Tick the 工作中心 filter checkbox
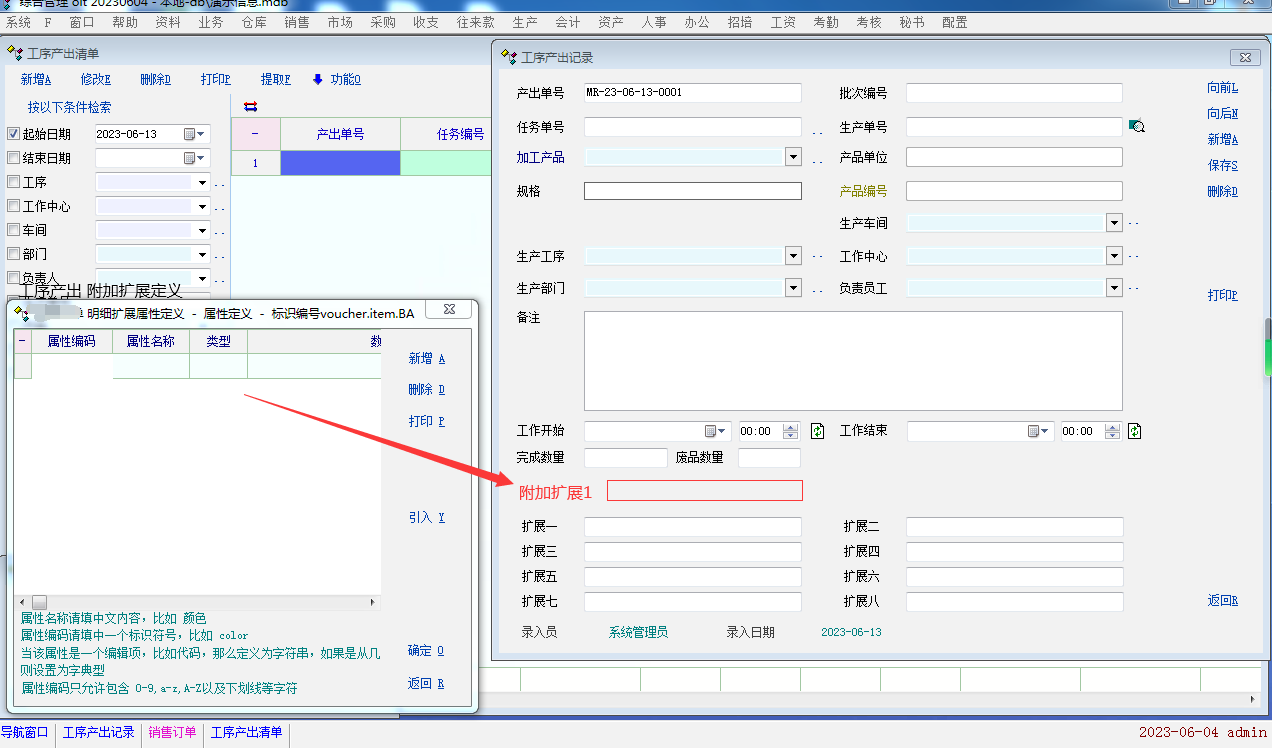The width and height of the screenshot is (1272, 748). pos(14,206)
